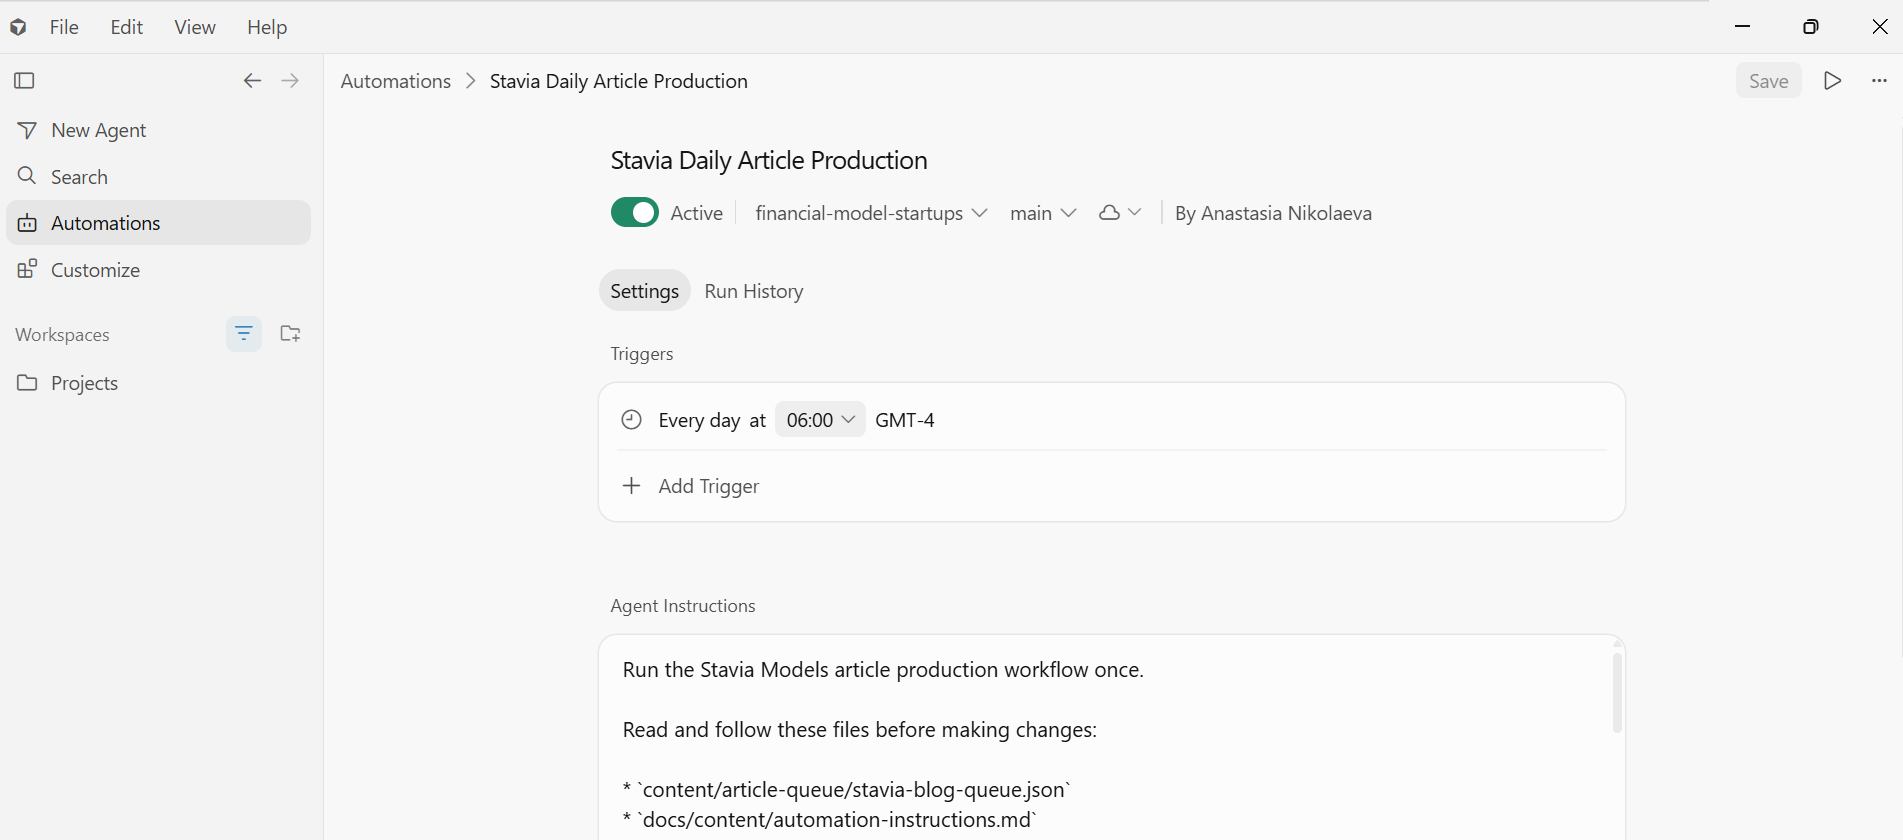Click the Agent Instructions scrollbar

click(1617, 692)
